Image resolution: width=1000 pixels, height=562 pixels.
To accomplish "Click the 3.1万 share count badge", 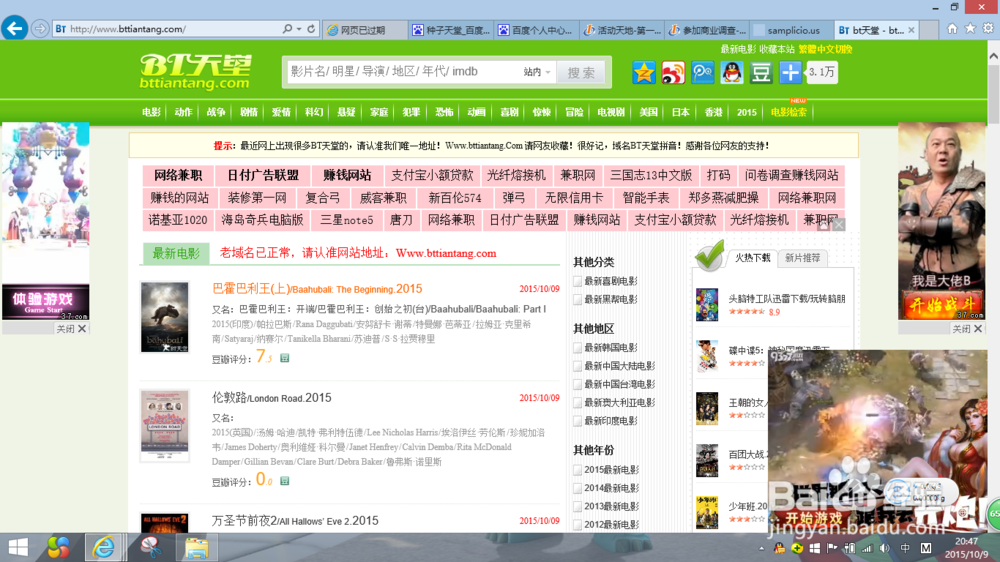I will click(x=821, y=72).
